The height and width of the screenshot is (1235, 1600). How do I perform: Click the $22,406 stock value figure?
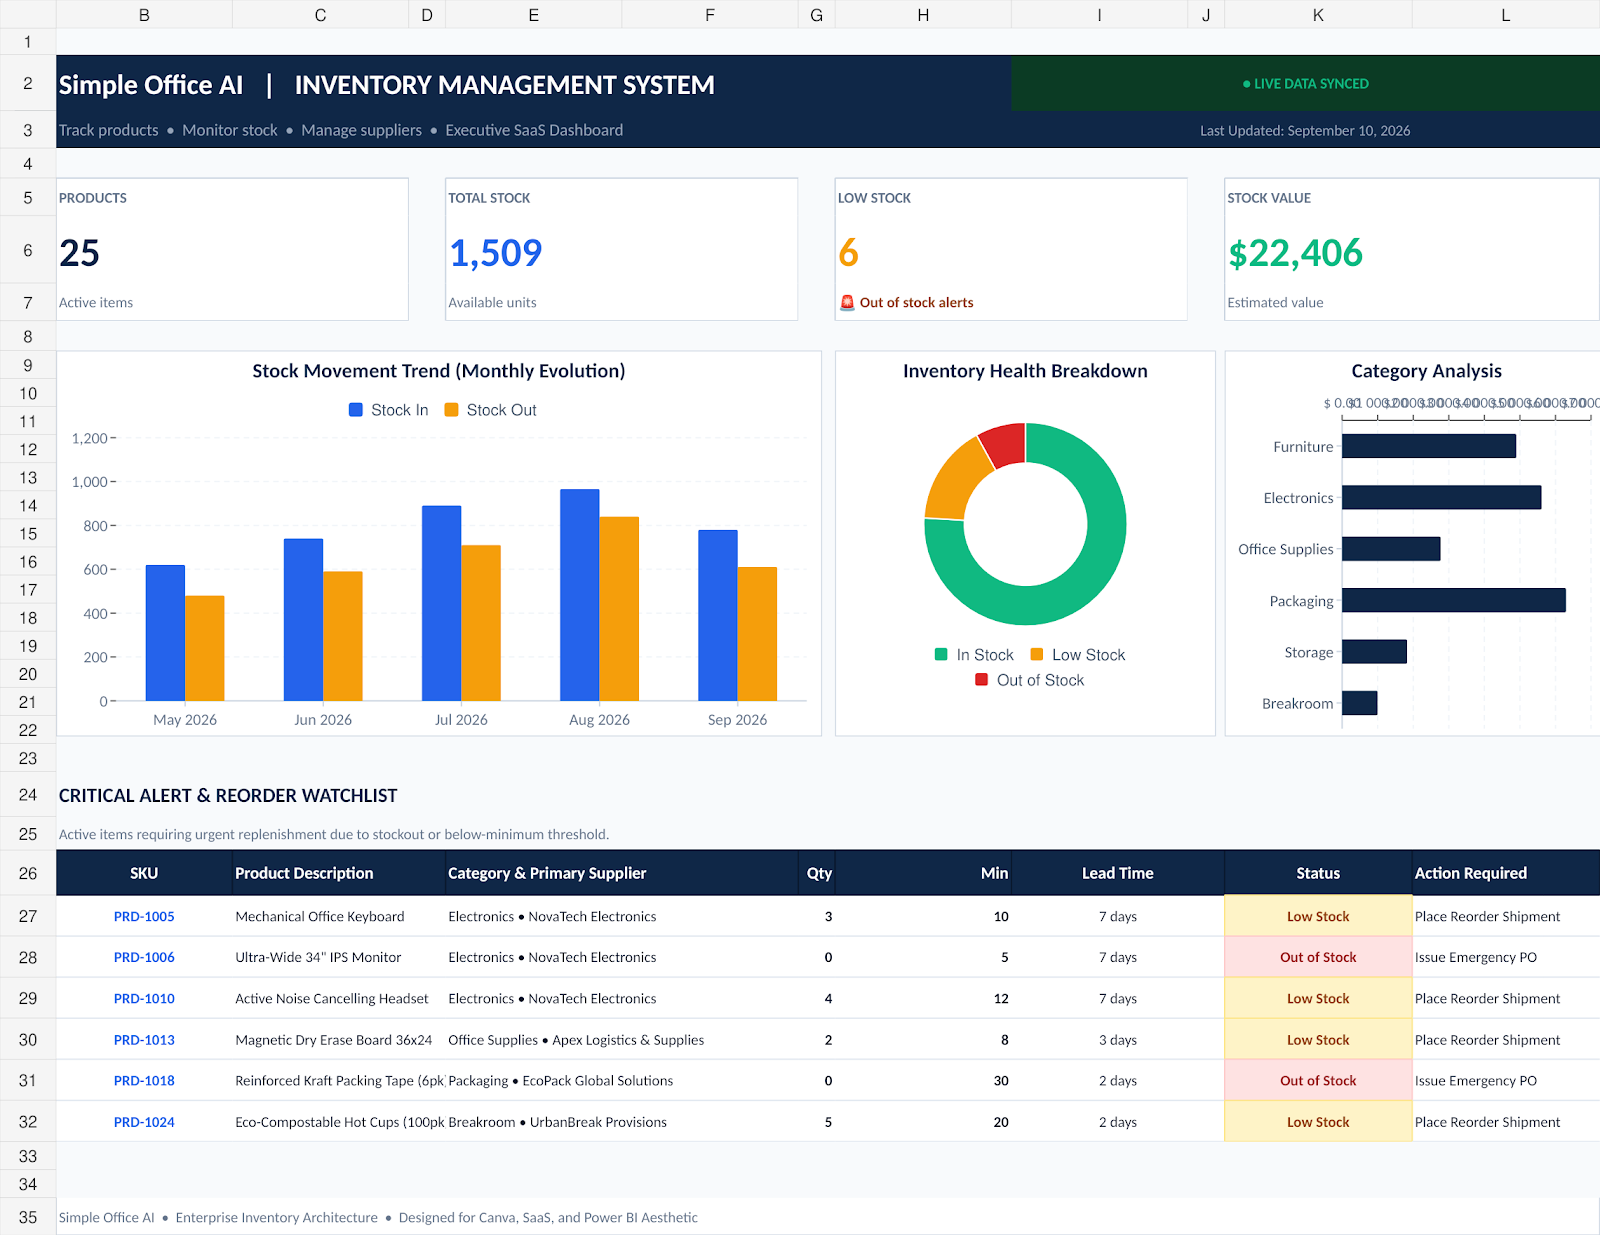coord(1295,253)
